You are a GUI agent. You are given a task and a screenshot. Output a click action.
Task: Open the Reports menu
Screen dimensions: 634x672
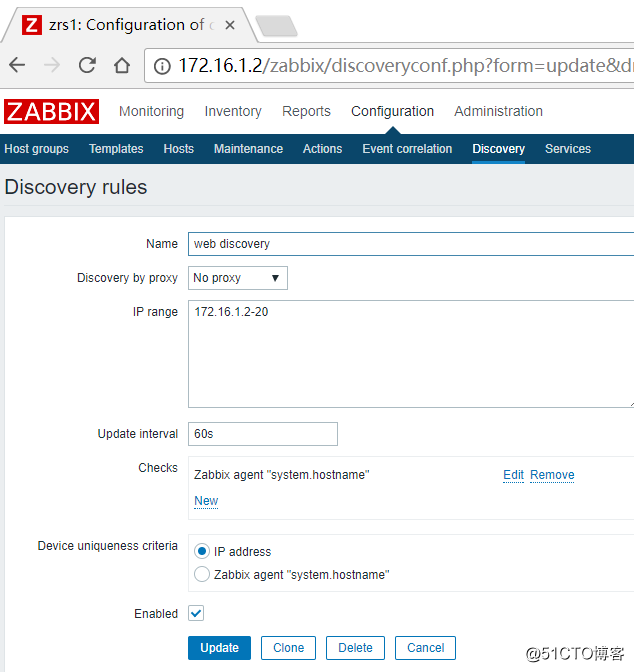(x=306, y=111)
